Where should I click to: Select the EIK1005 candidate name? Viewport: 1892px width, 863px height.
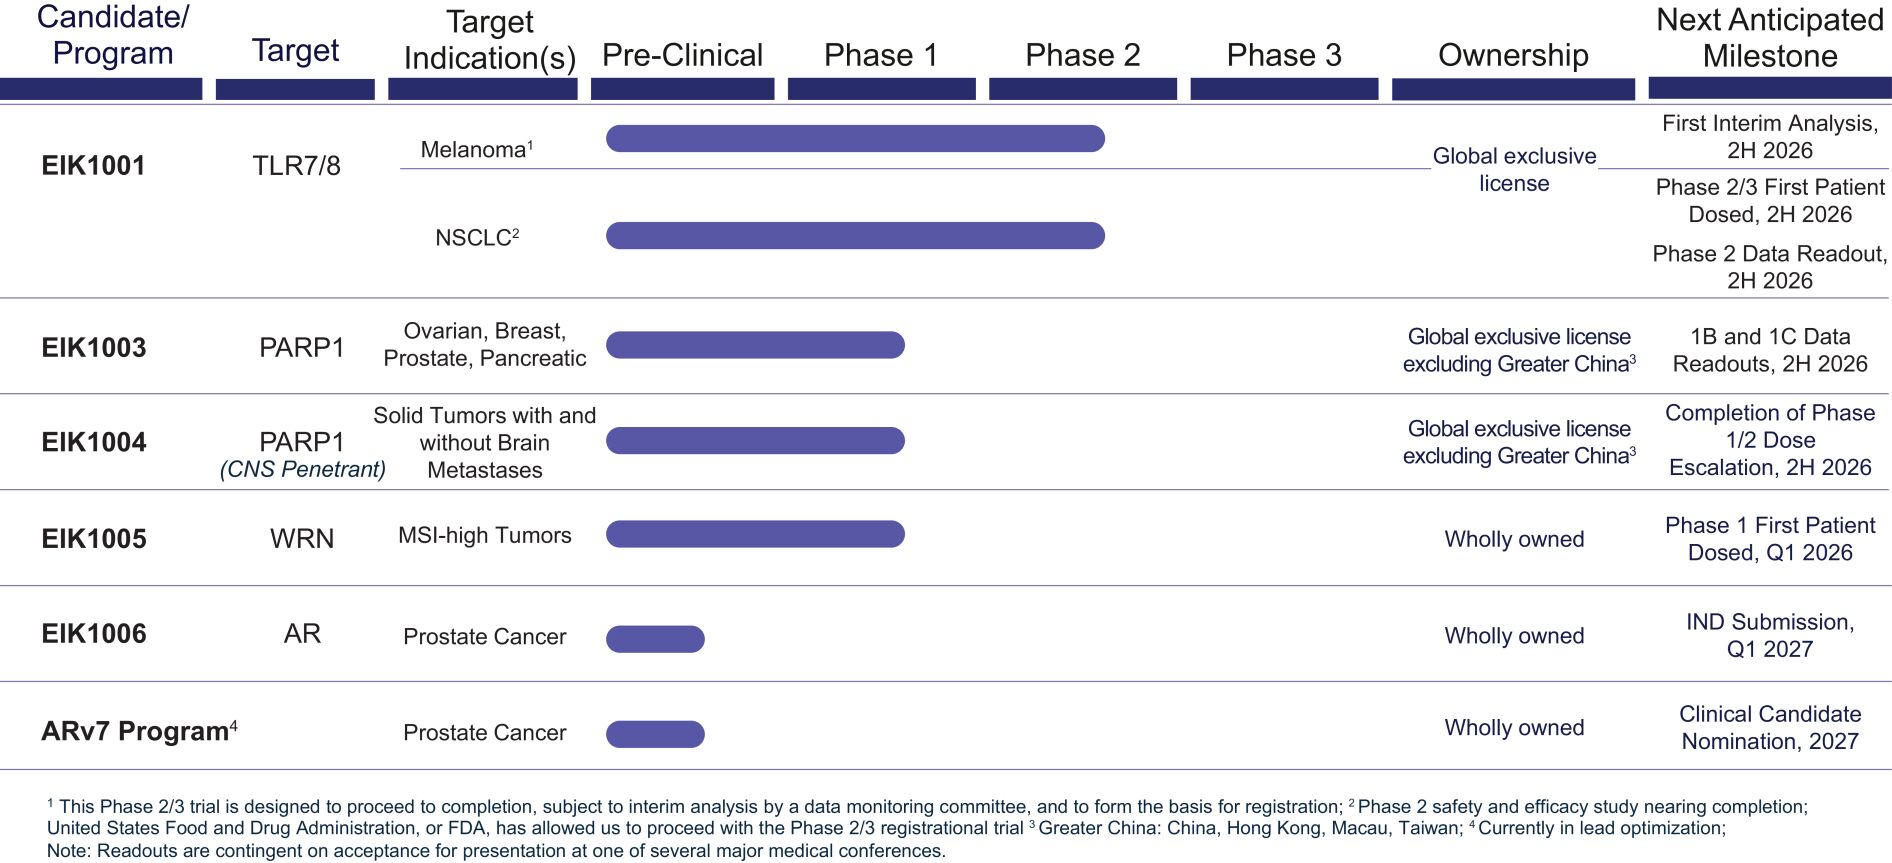tap(94, 539)
